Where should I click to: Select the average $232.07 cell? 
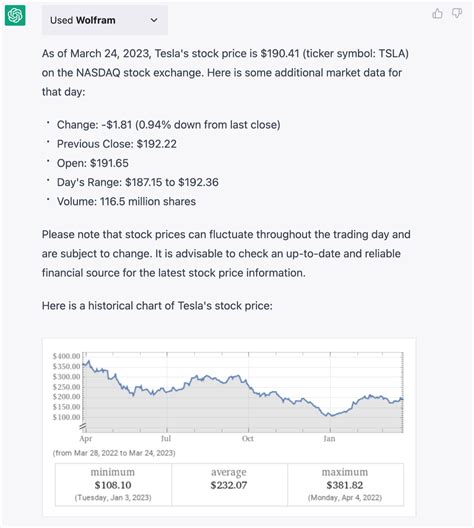pos(229,485)
